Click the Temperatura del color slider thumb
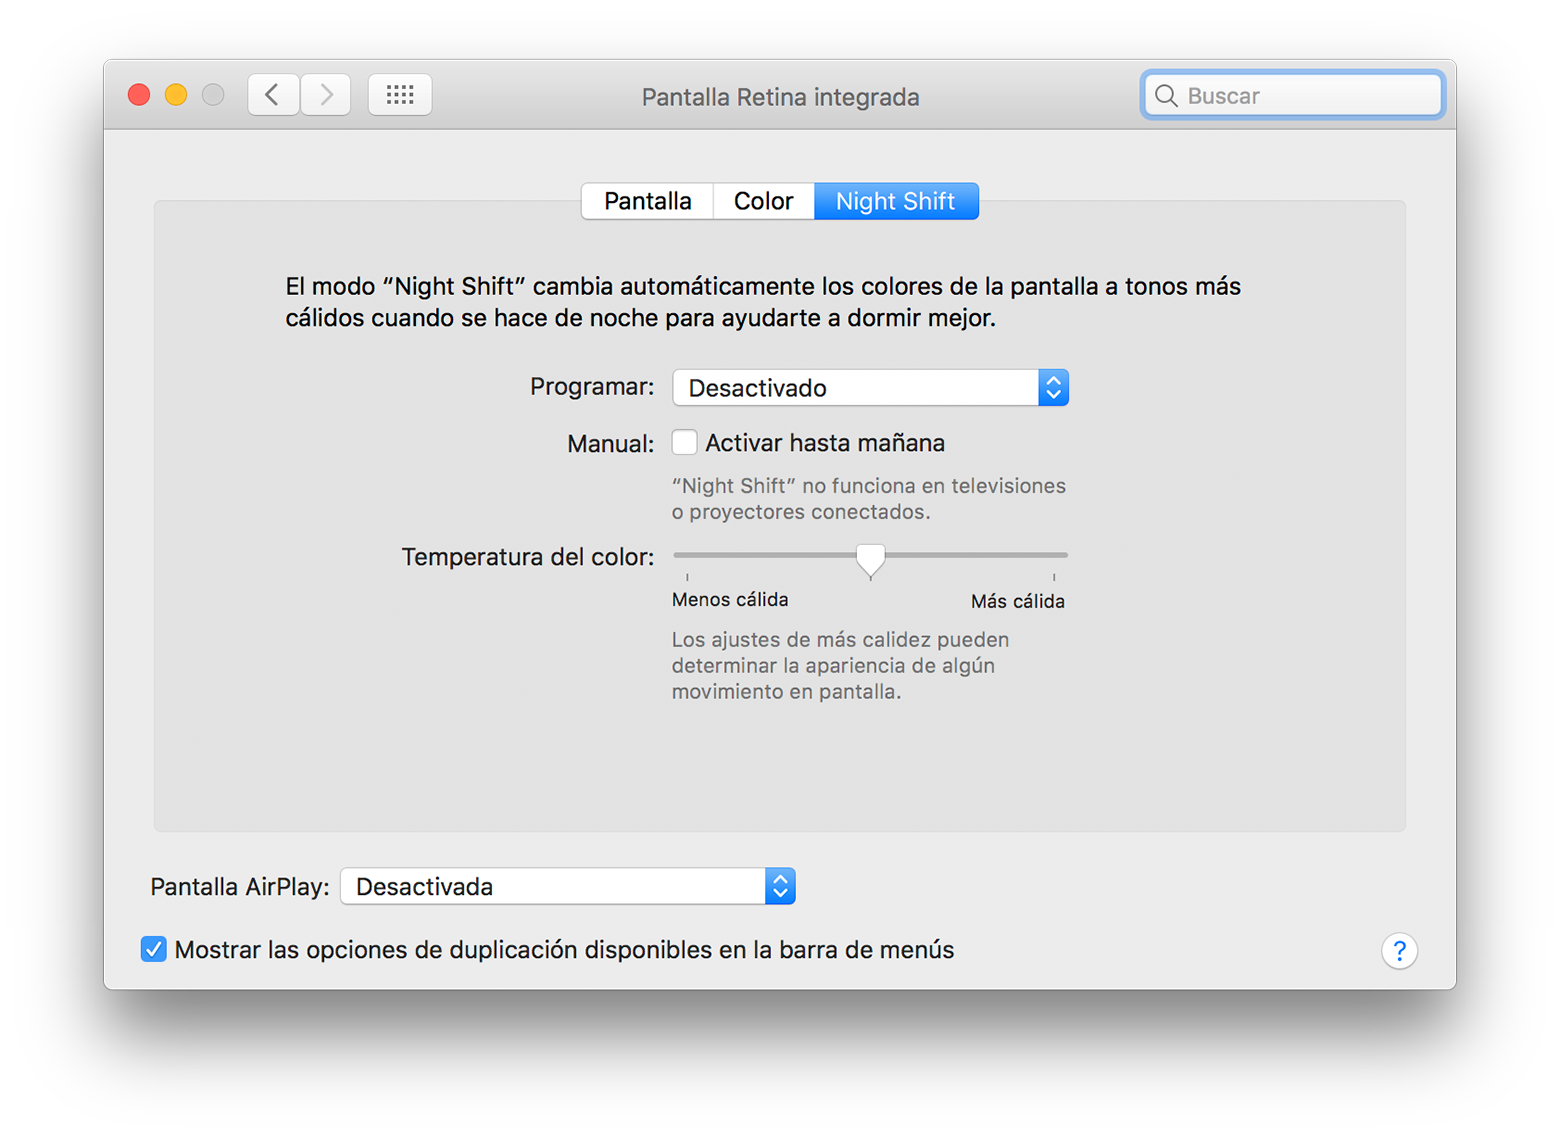 click(x=871, y=561)
